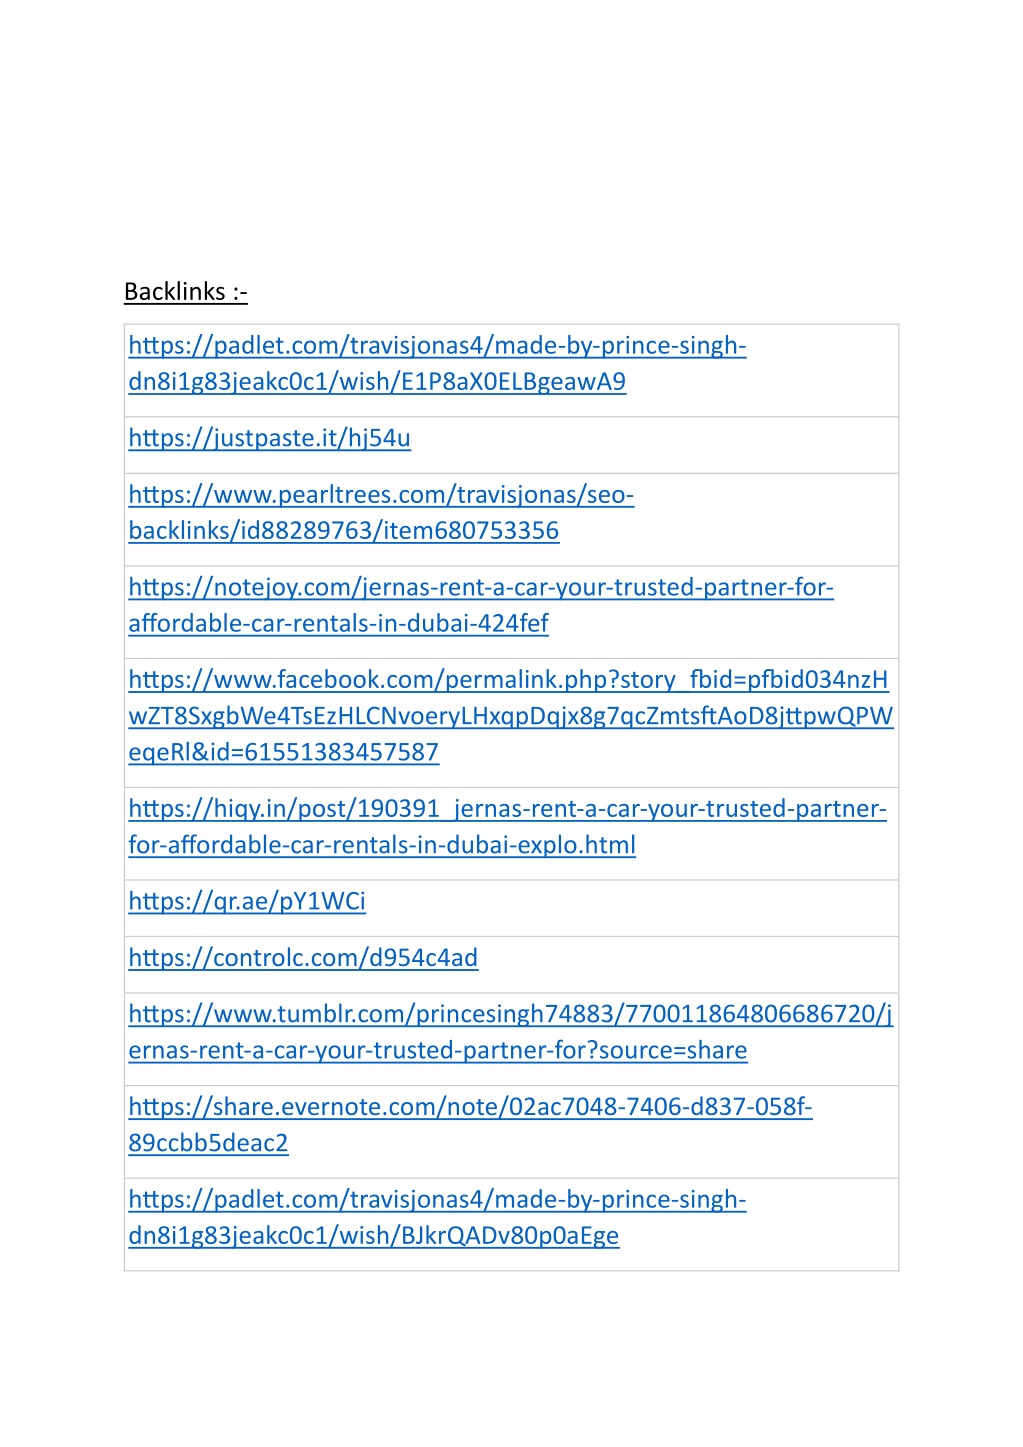Click the 'ernas-rent-a-car-your-trusted-partner-for?source=share' text
Image resolution: width=1023 pixels, height=1447 pixels.
[438, 1050]
